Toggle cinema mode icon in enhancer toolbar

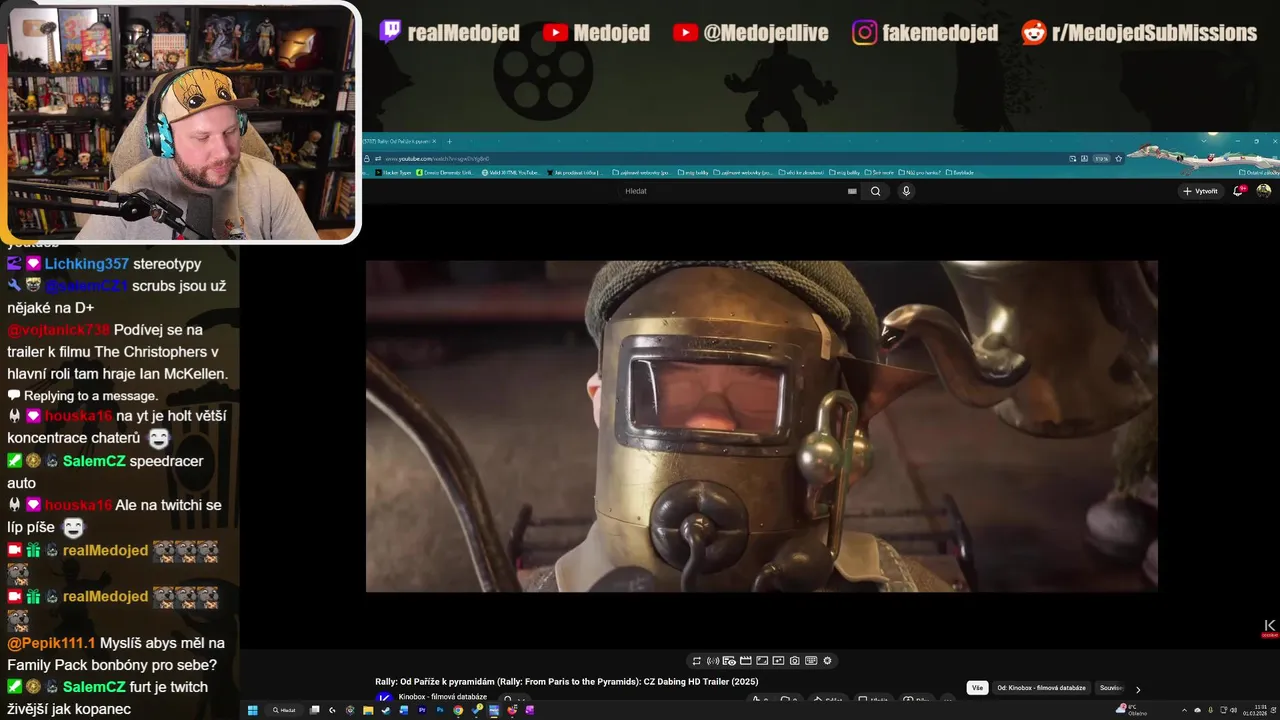(x=729, y=661)
